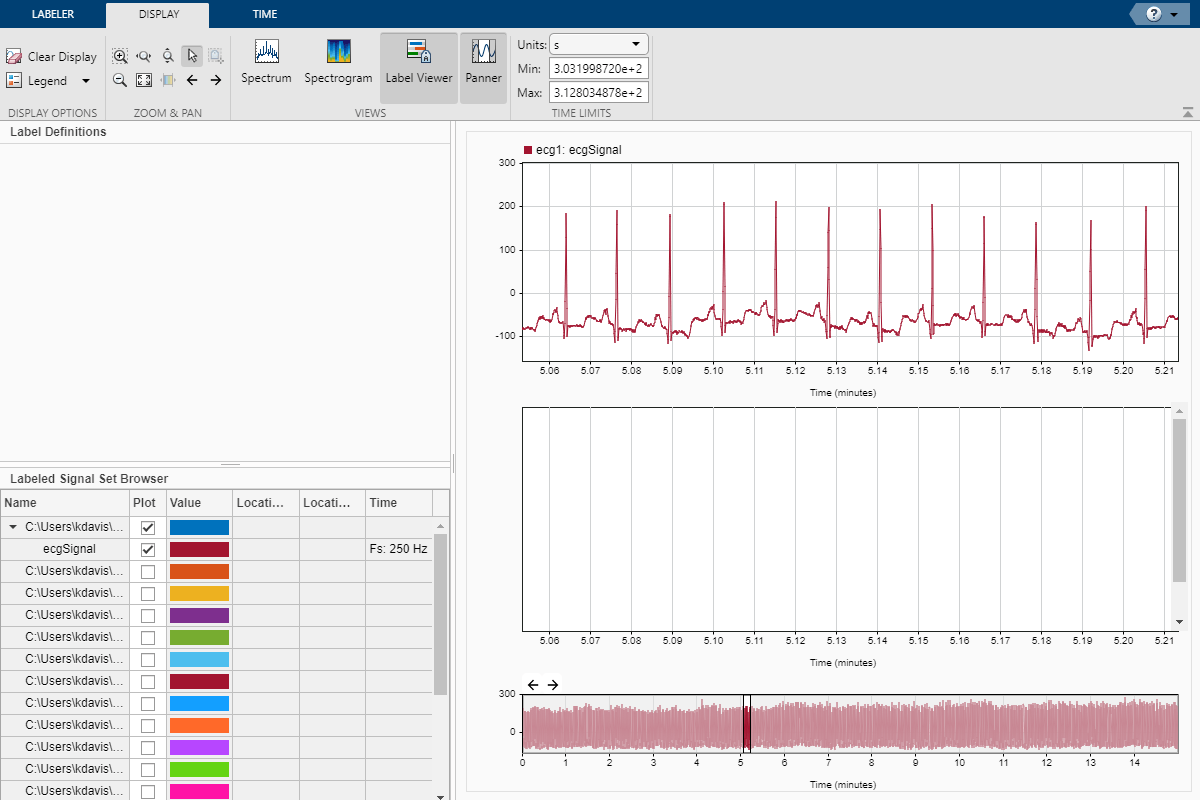Open the Spectrum view
Viewport: 1200px width, 800px height.
[266, 62]
